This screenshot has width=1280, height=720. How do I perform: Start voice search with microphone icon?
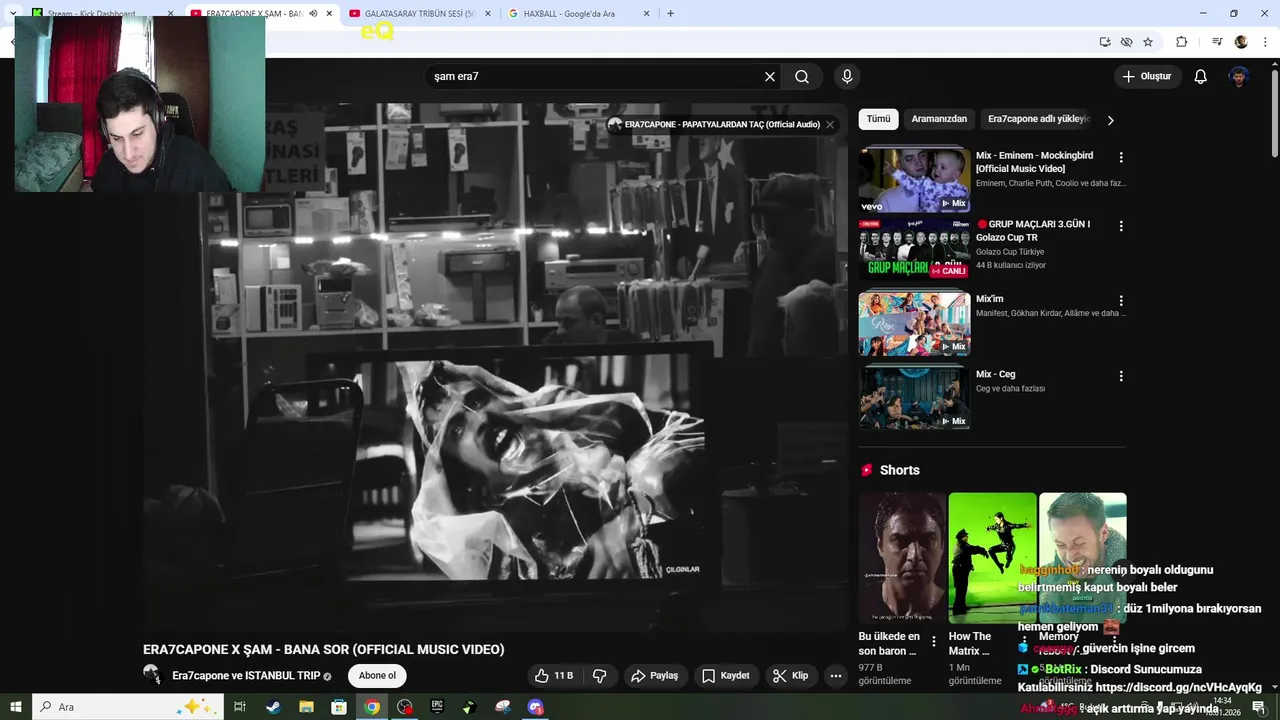[x=847, y=76]
